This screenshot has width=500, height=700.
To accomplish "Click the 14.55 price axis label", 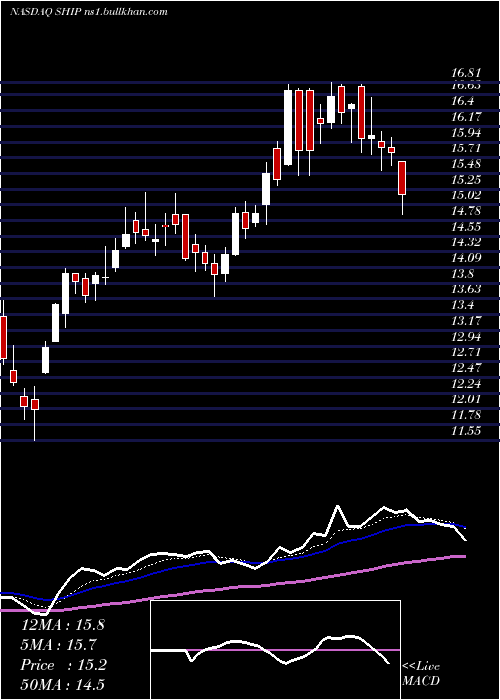I will [x=466, y=226].
